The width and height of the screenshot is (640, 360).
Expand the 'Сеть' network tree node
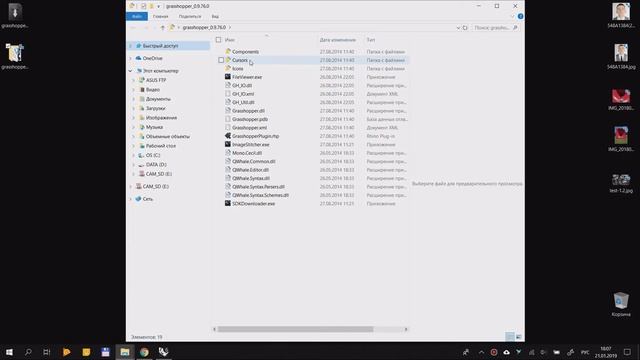click(131, 199)
